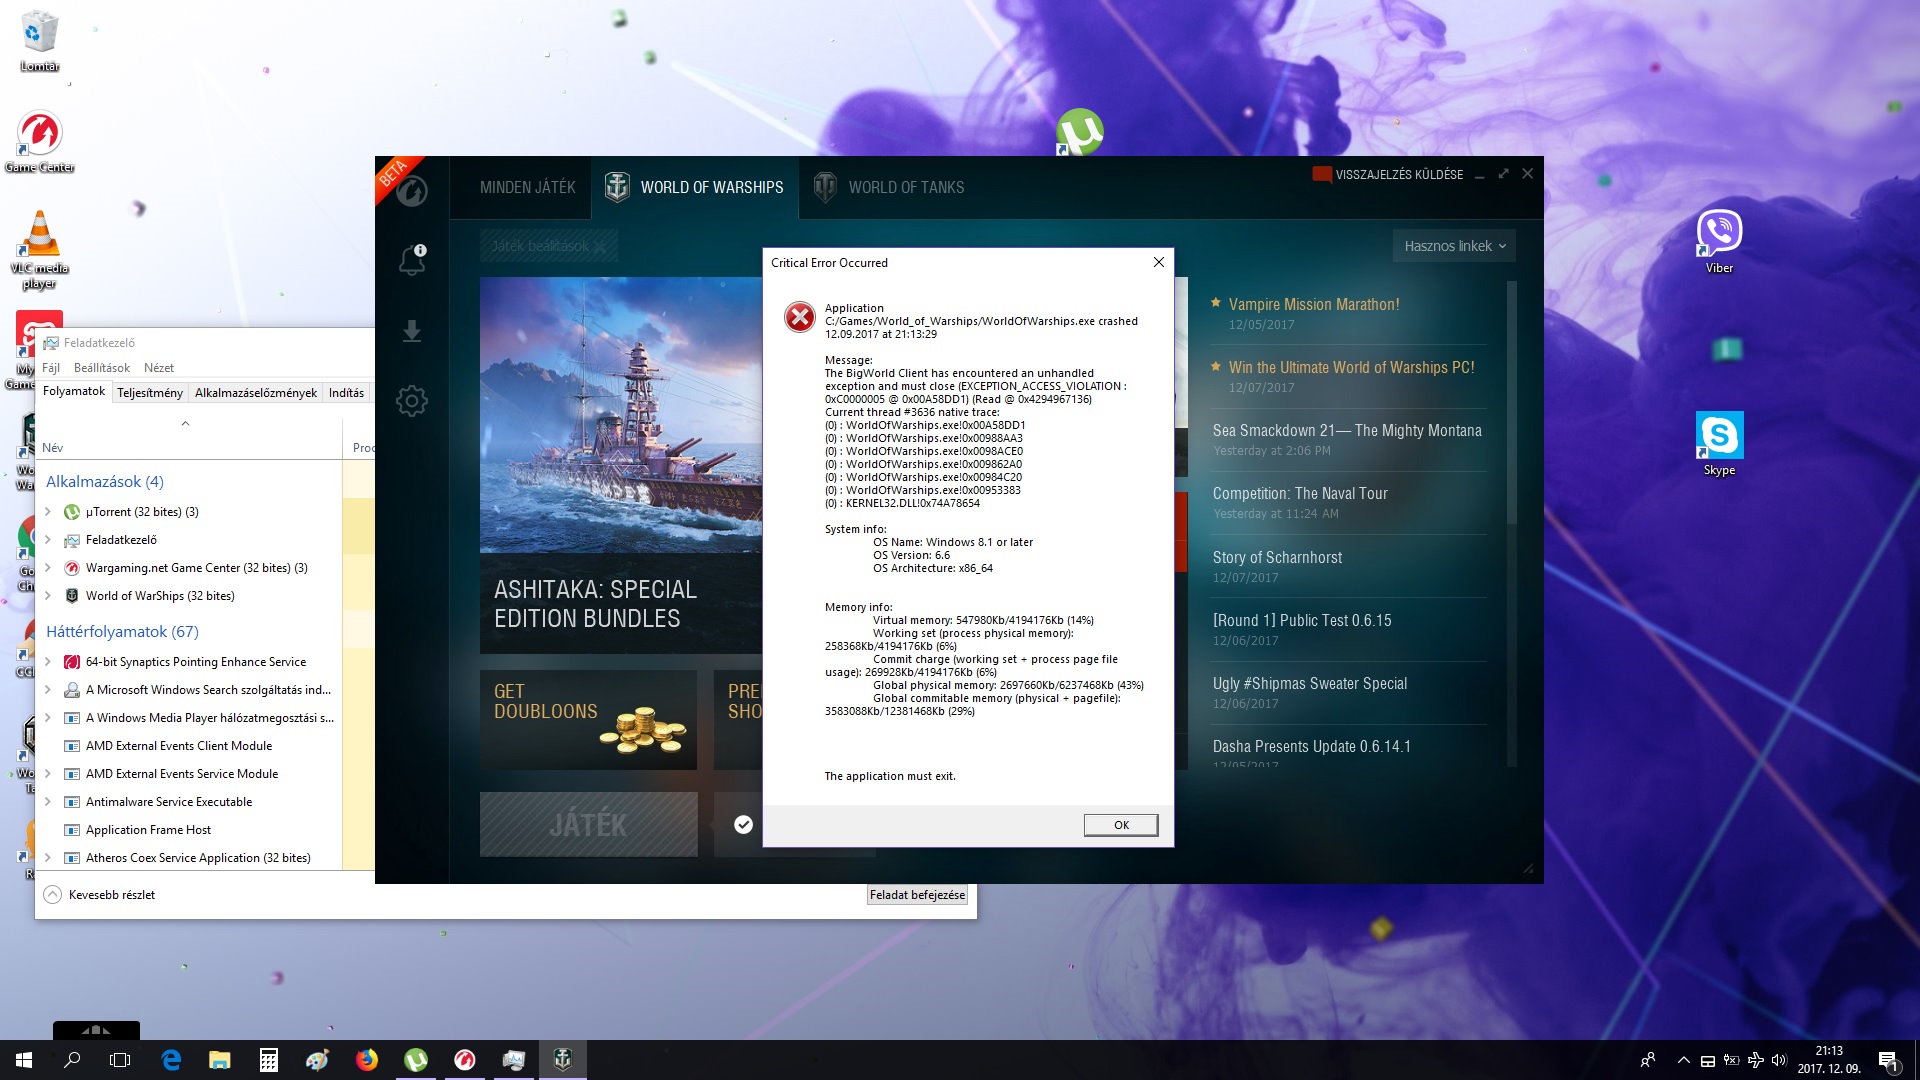Switch to Wargaming Game Center on taskbar
The width and height of the screenshot is (1920, 1080).
[465, 1060]
